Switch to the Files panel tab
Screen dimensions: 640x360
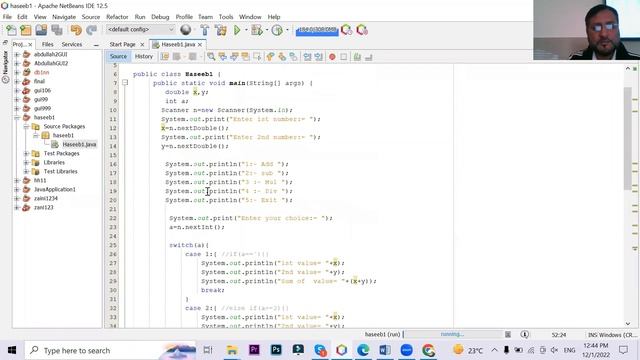[x=47, y=44]
